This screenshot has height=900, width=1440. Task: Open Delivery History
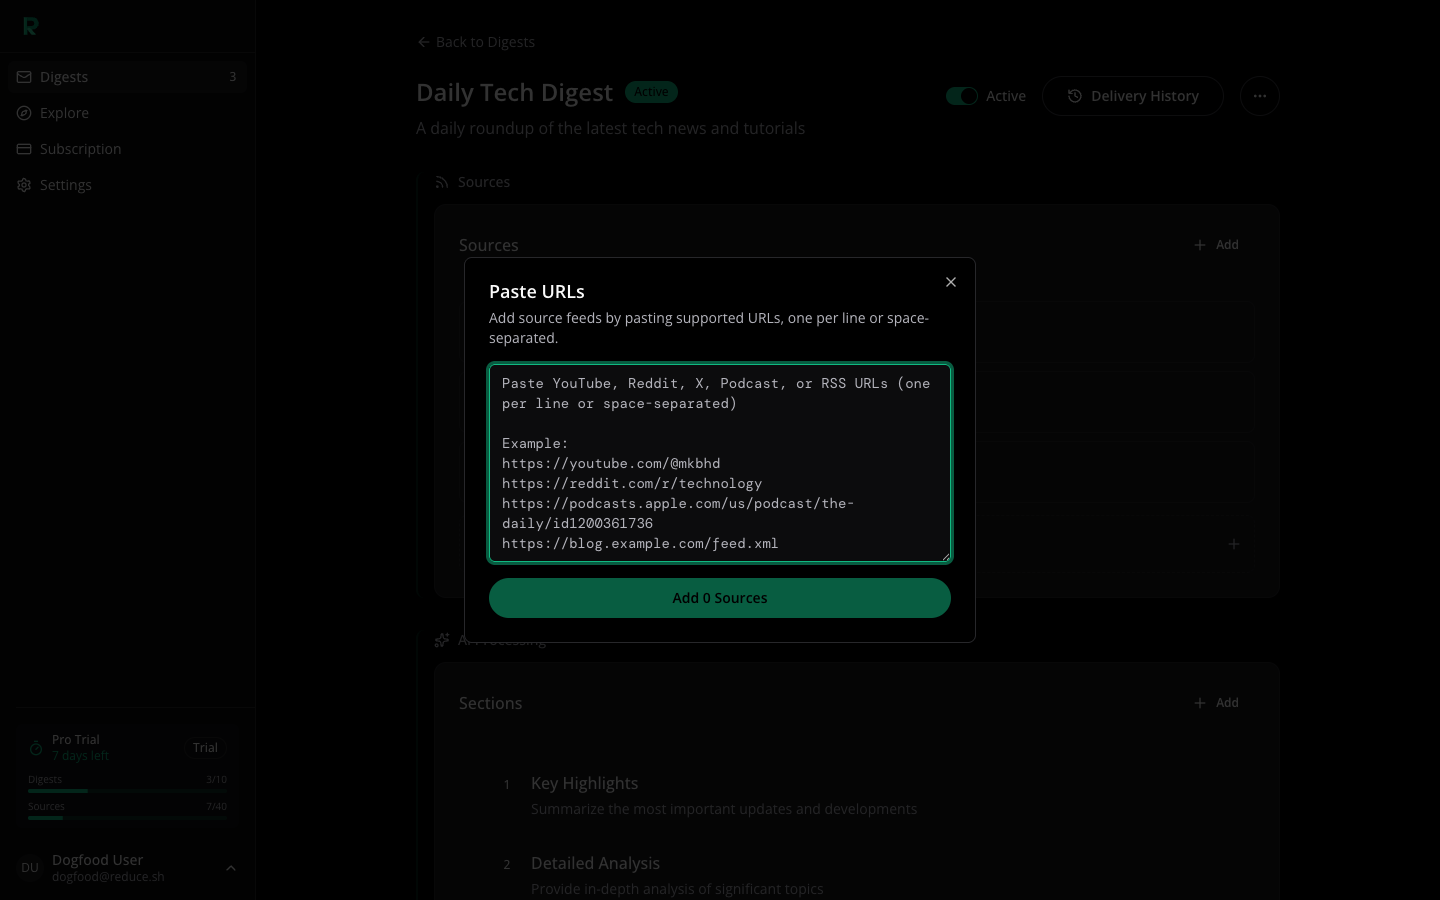click(x=1132, y=96)
